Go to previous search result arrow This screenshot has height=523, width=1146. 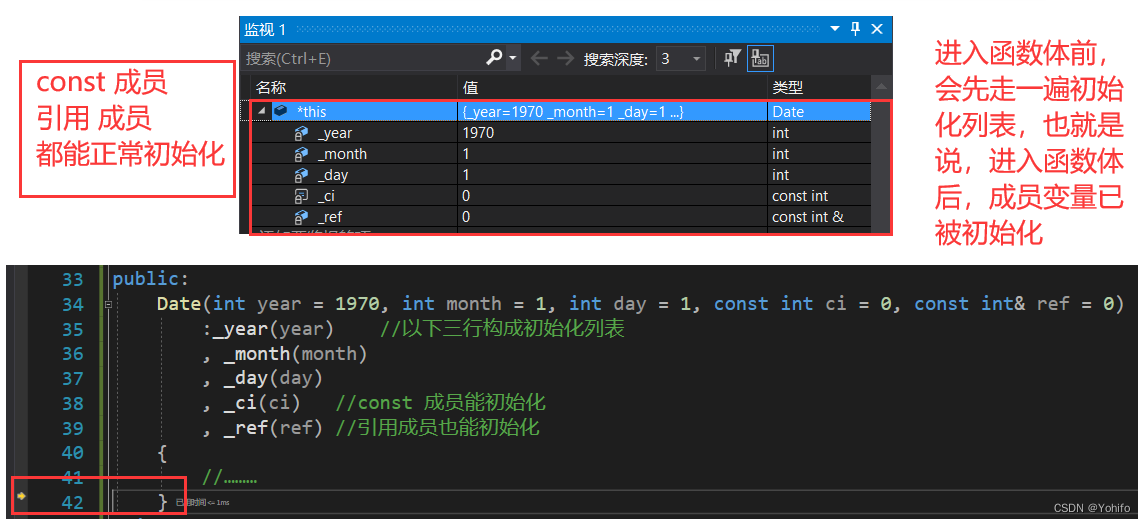pyautogui.click(x=539, y=58)
